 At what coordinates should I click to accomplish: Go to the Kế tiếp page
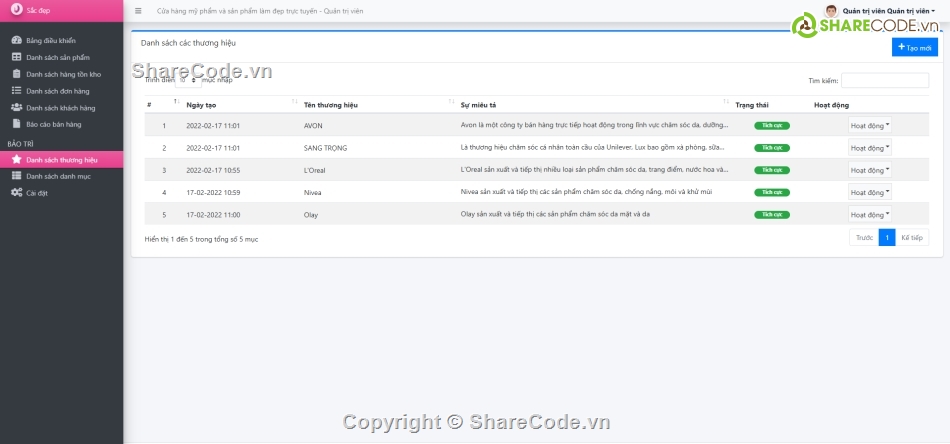coord(912,238)
